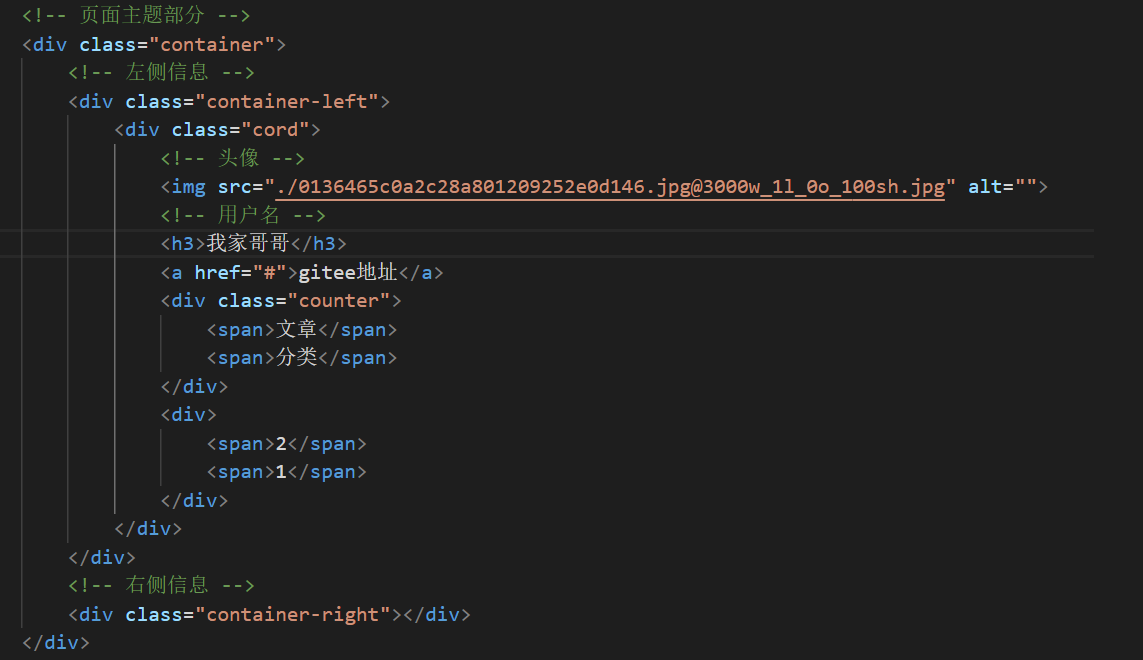1143x660 pixels.
Task: Click the span text 文章
Action: [x=296, y=330]
